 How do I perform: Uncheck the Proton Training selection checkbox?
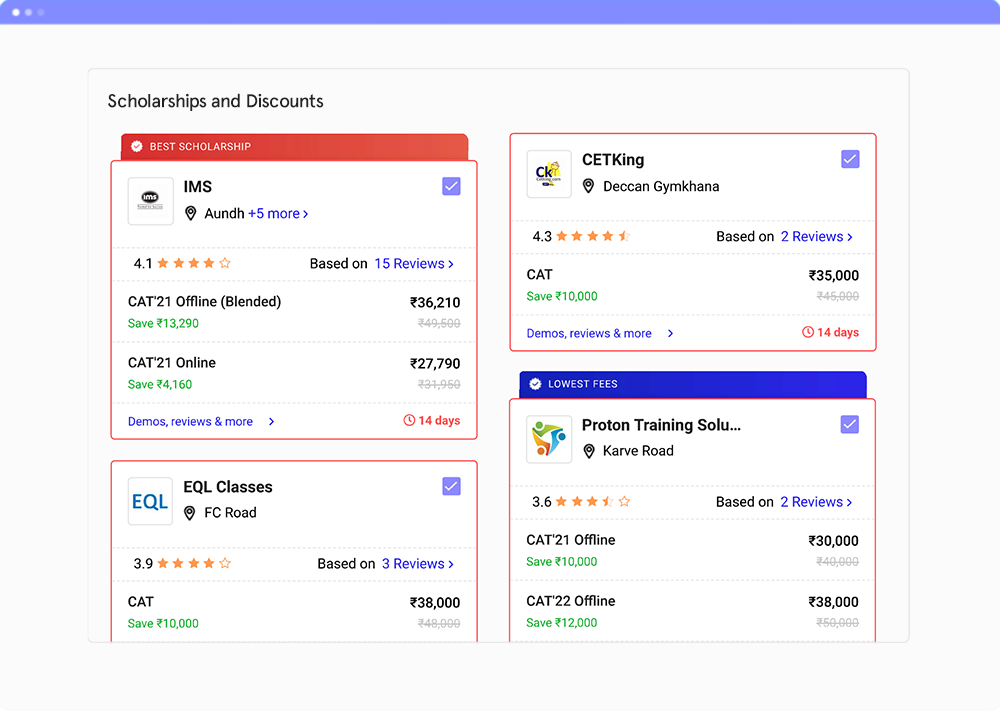pos(849,424)
